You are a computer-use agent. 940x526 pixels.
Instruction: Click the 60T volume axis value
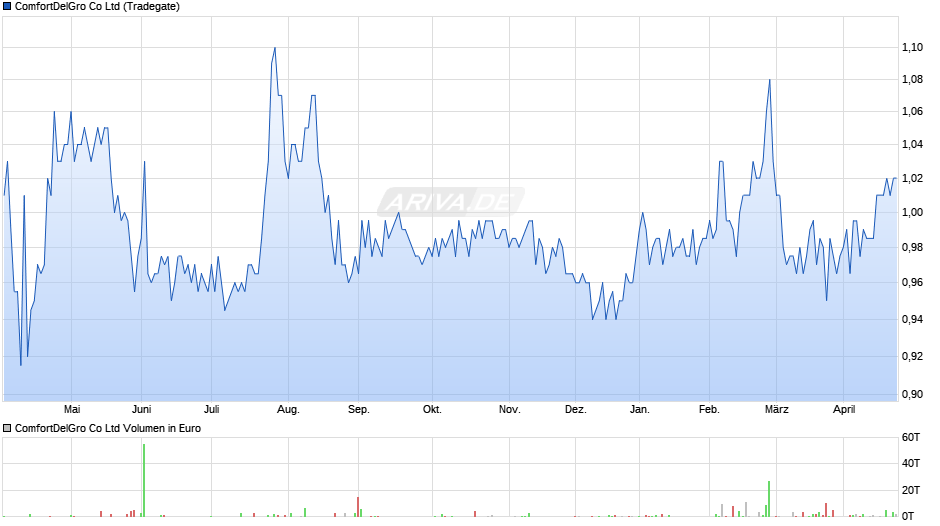tap(911, 438)
